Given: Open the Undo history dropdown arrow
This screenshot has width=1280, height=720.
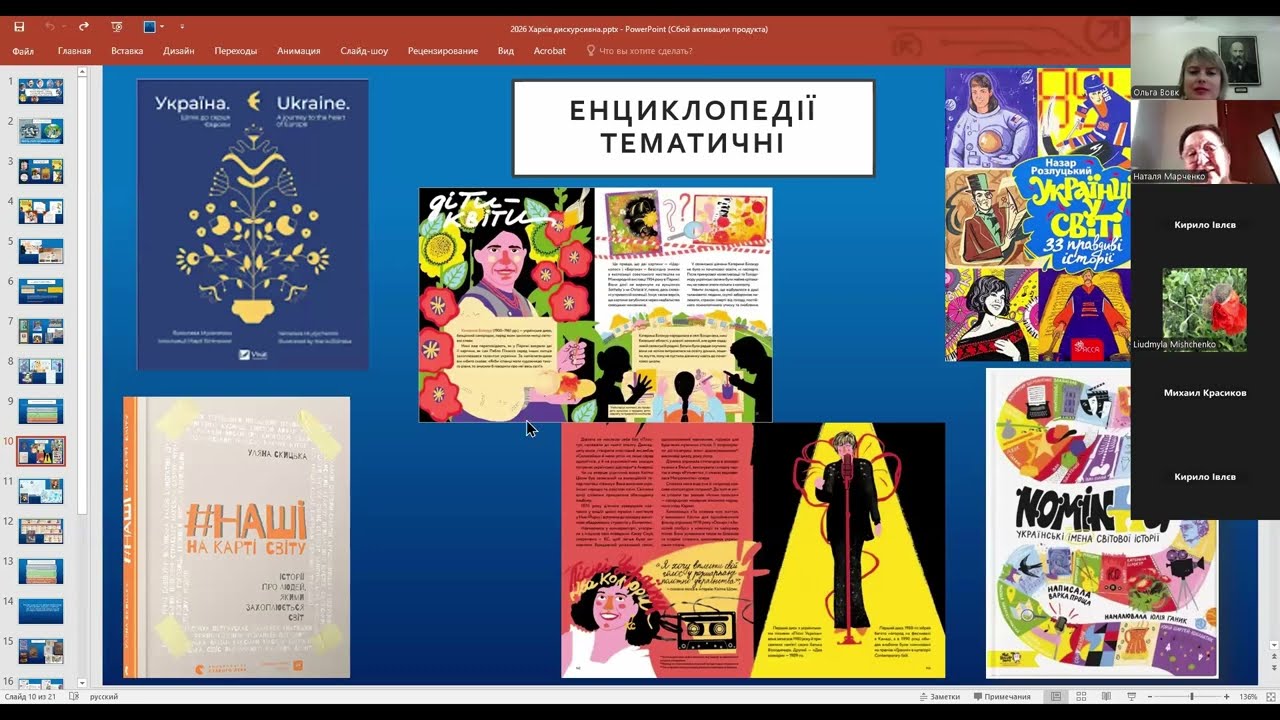Looking at the screenshot, I should pyautogui.click(x=63, y=27).
